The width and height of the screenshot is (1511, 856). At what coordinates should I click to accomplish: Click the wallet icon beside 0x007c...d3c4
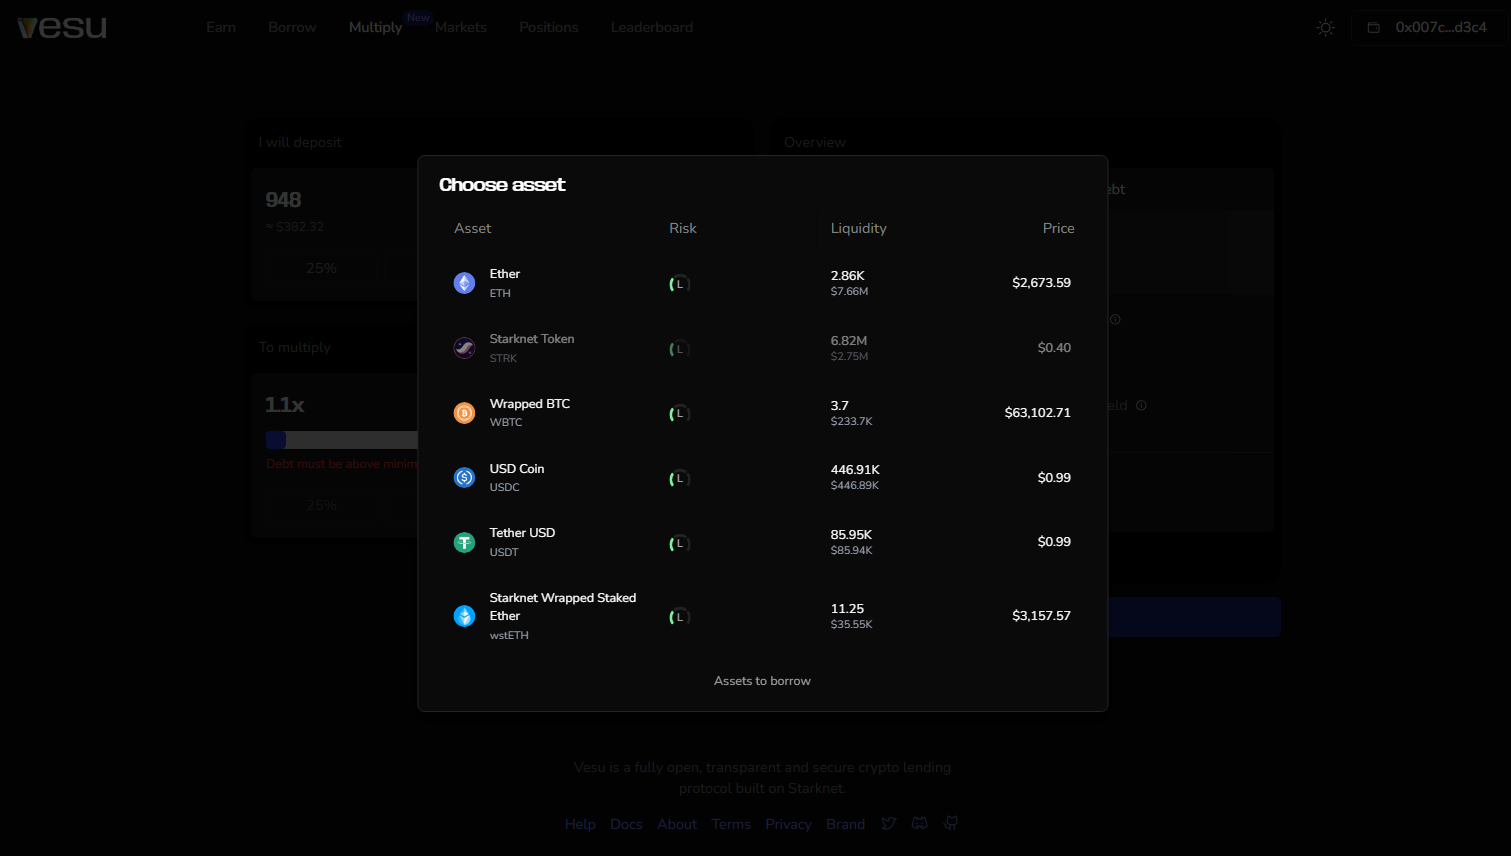pos(1374,28)
